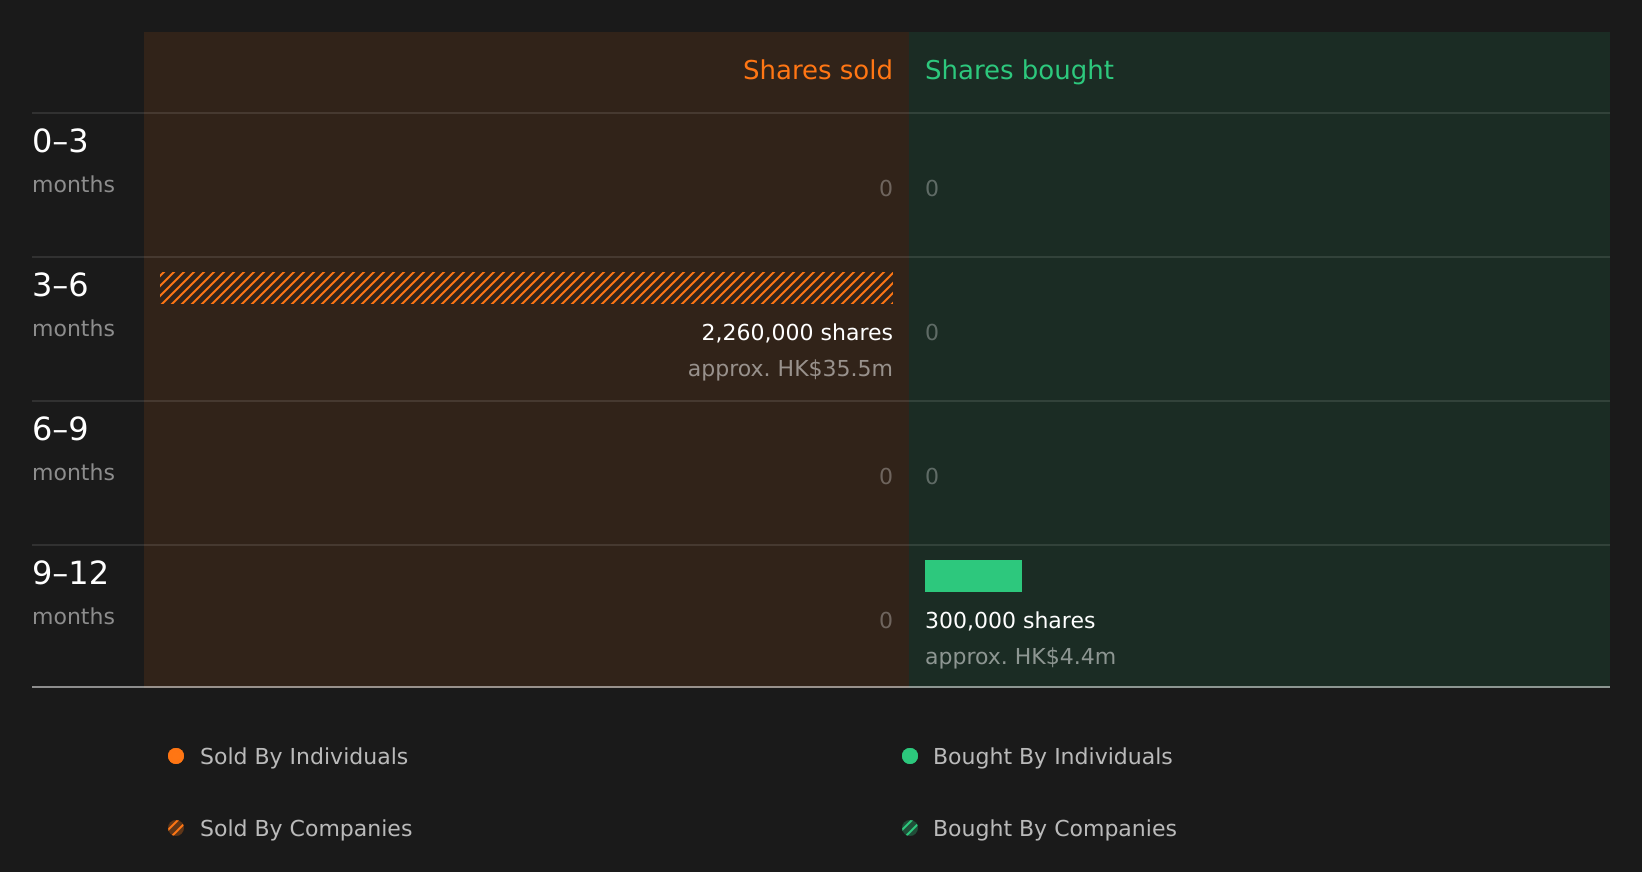This screenshot has height=872, width=1642.
Task: Click the Bought By Companies legend label
Action: pyautogui.click(x=1054, y=828)
